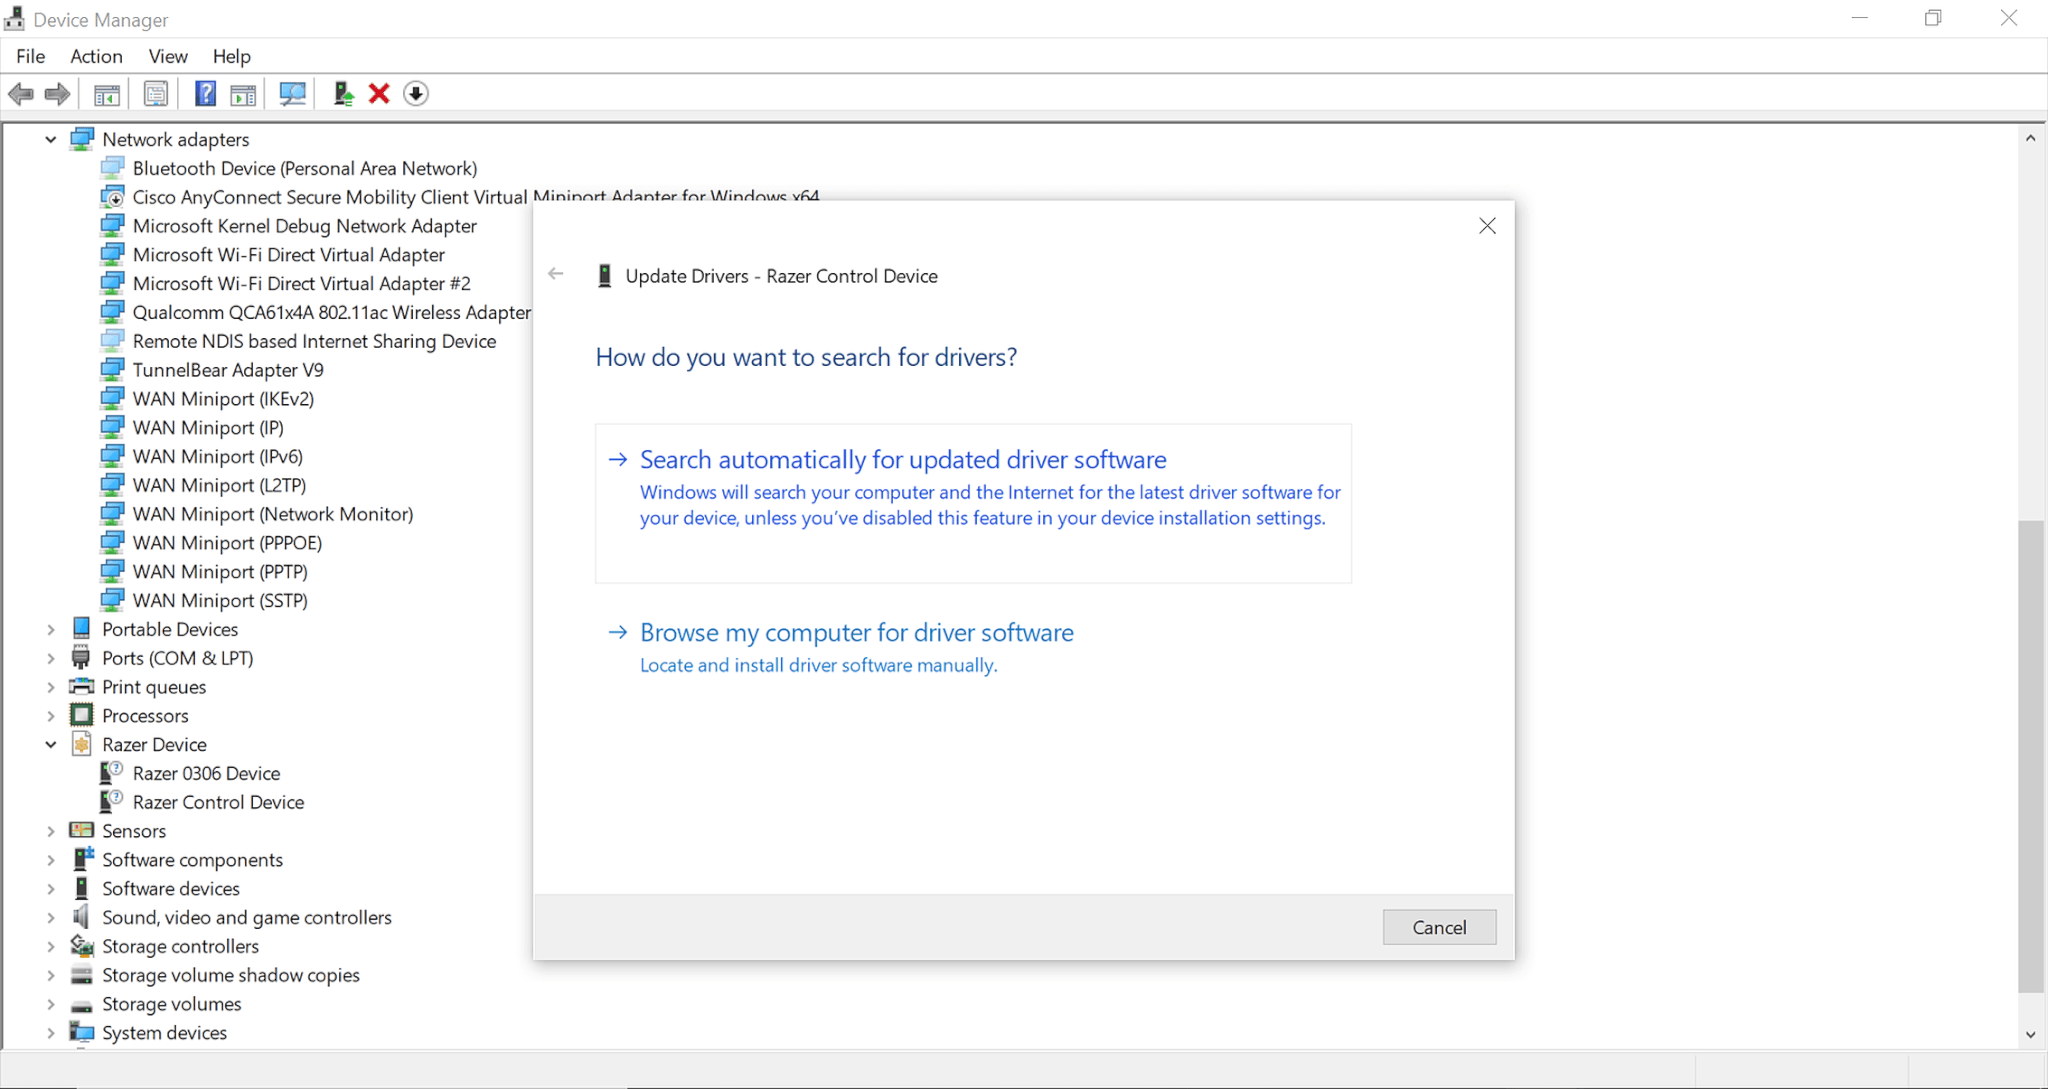Select Microsoft Kernel Debug Network Adapter

pyautogui.click(x=305, y=226)
